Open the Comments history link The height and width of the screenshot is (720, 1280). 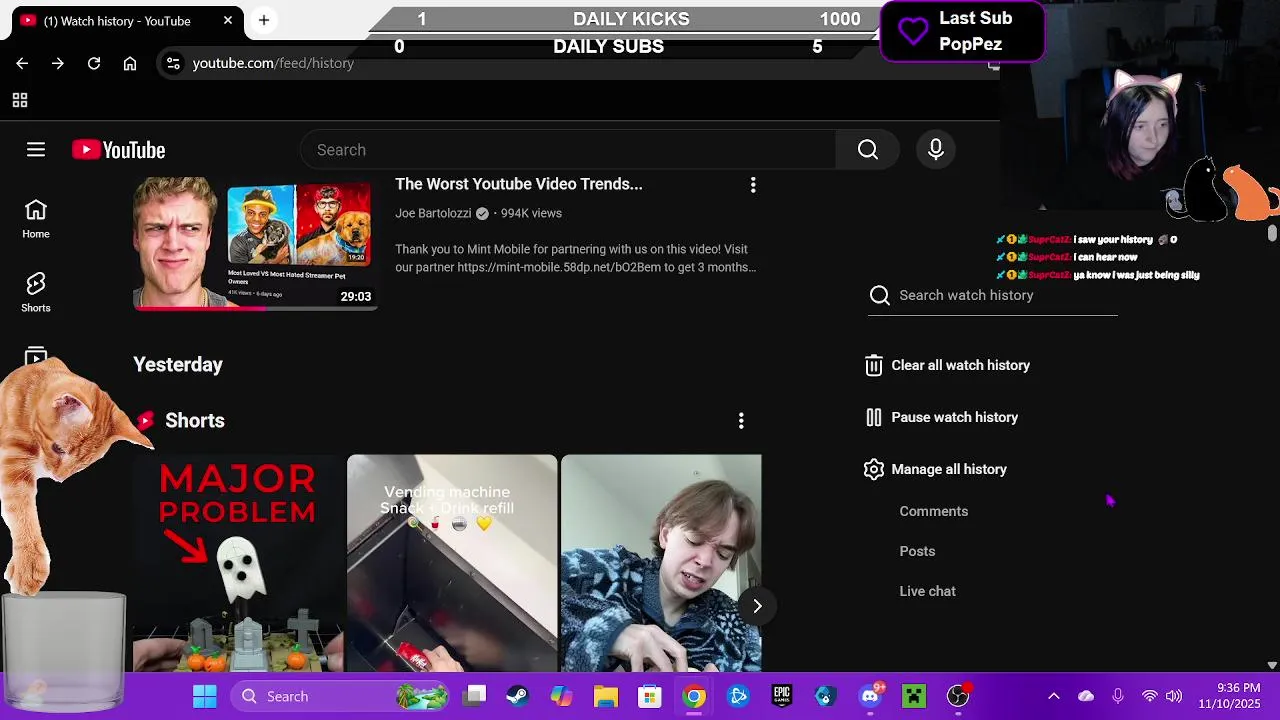click(x=934, y=511)
